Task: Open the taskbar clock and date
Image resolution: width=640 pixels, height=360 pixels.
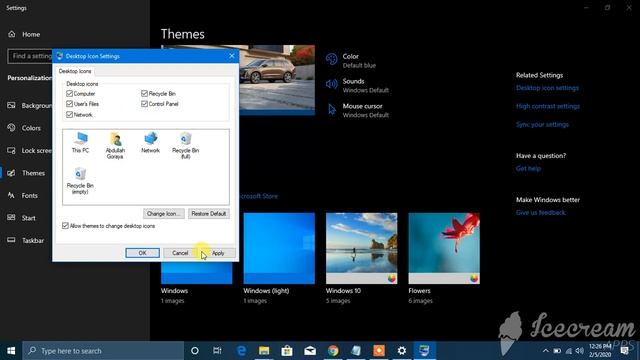Action: (x=600, y=351)
